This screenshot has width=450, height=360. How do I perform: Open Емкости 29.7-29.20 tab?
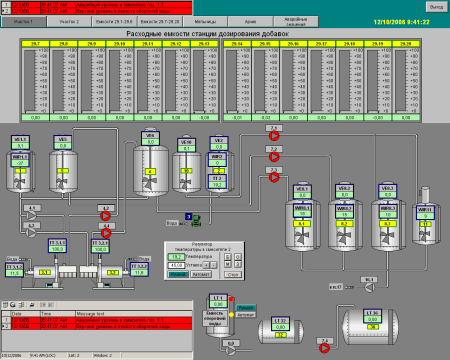click(160, 22)
